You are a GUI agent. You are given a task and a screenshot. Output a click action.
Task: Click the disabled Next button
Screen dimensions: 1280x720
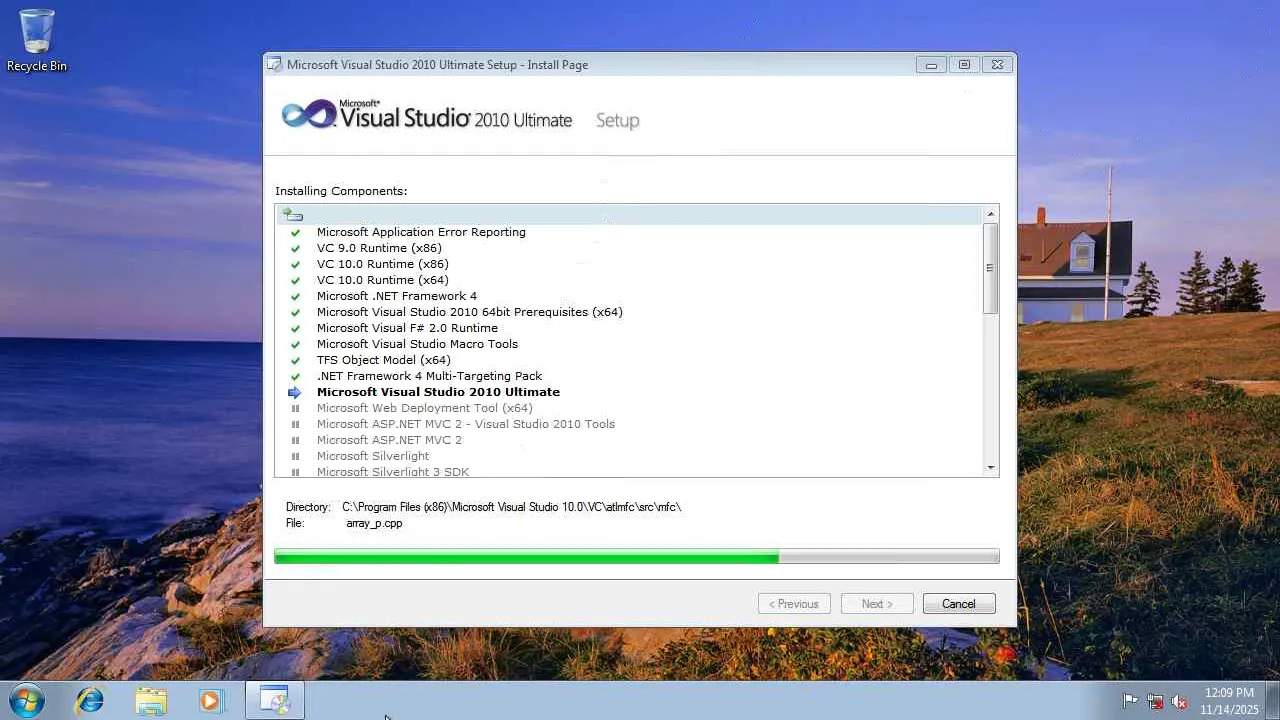876,604
